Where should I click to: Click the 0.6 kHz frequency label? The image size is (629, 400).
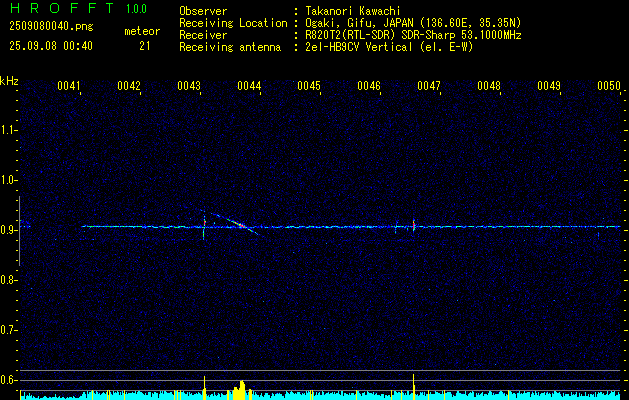8,380
